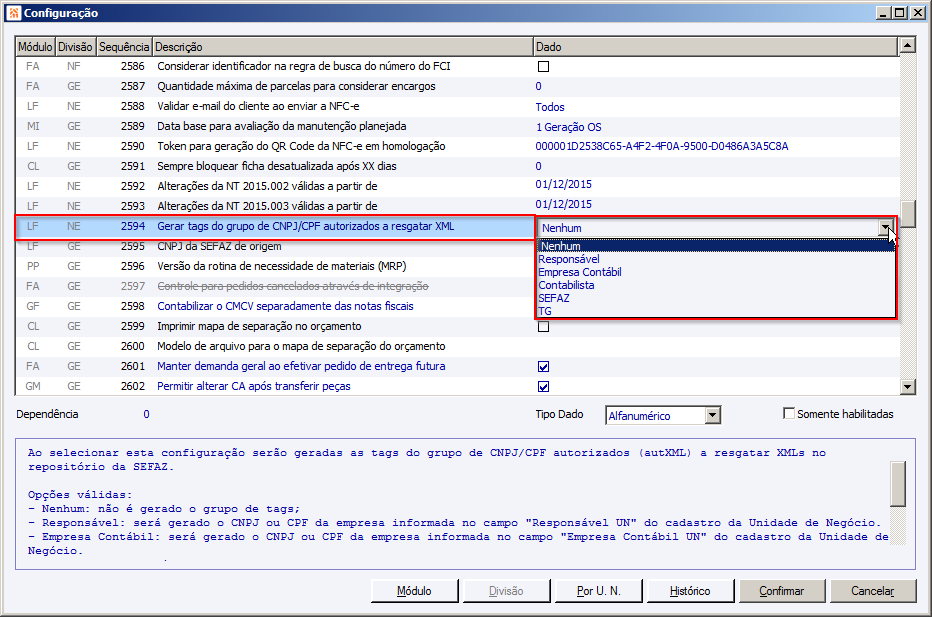Sort by the Divisão column header
Screen dimensions: 932x617
tap(75, 47)
